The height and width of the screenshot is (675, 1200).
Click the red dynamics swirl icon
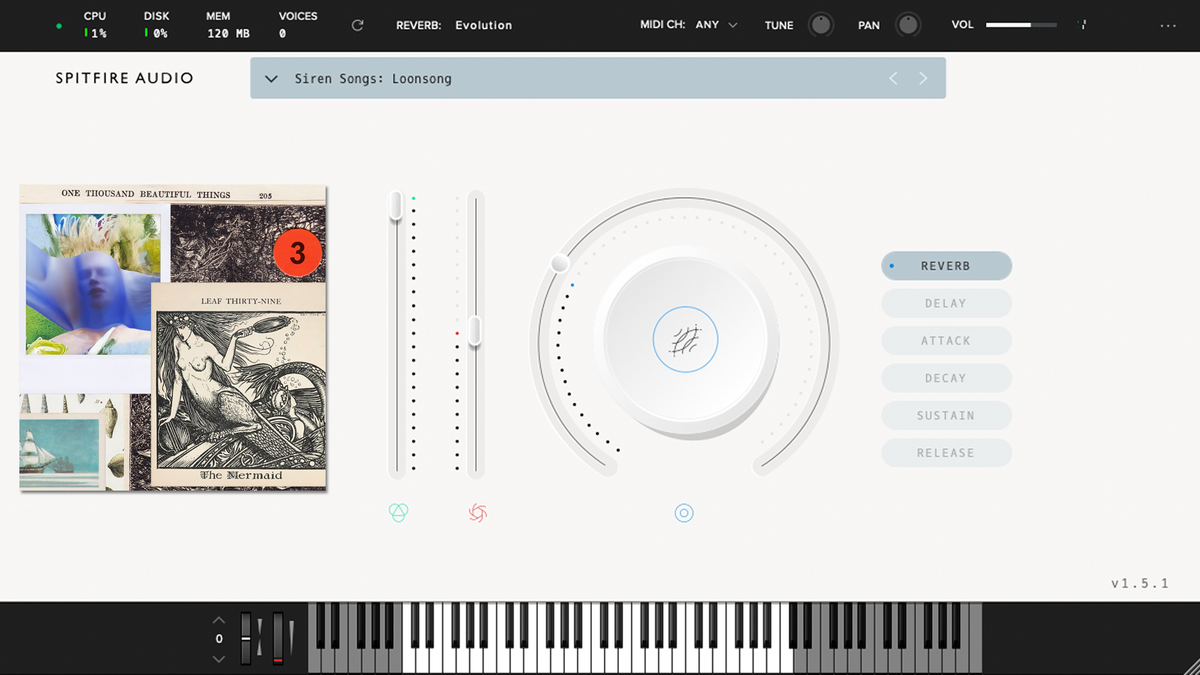pyautogui.click(x=477, y=512)
